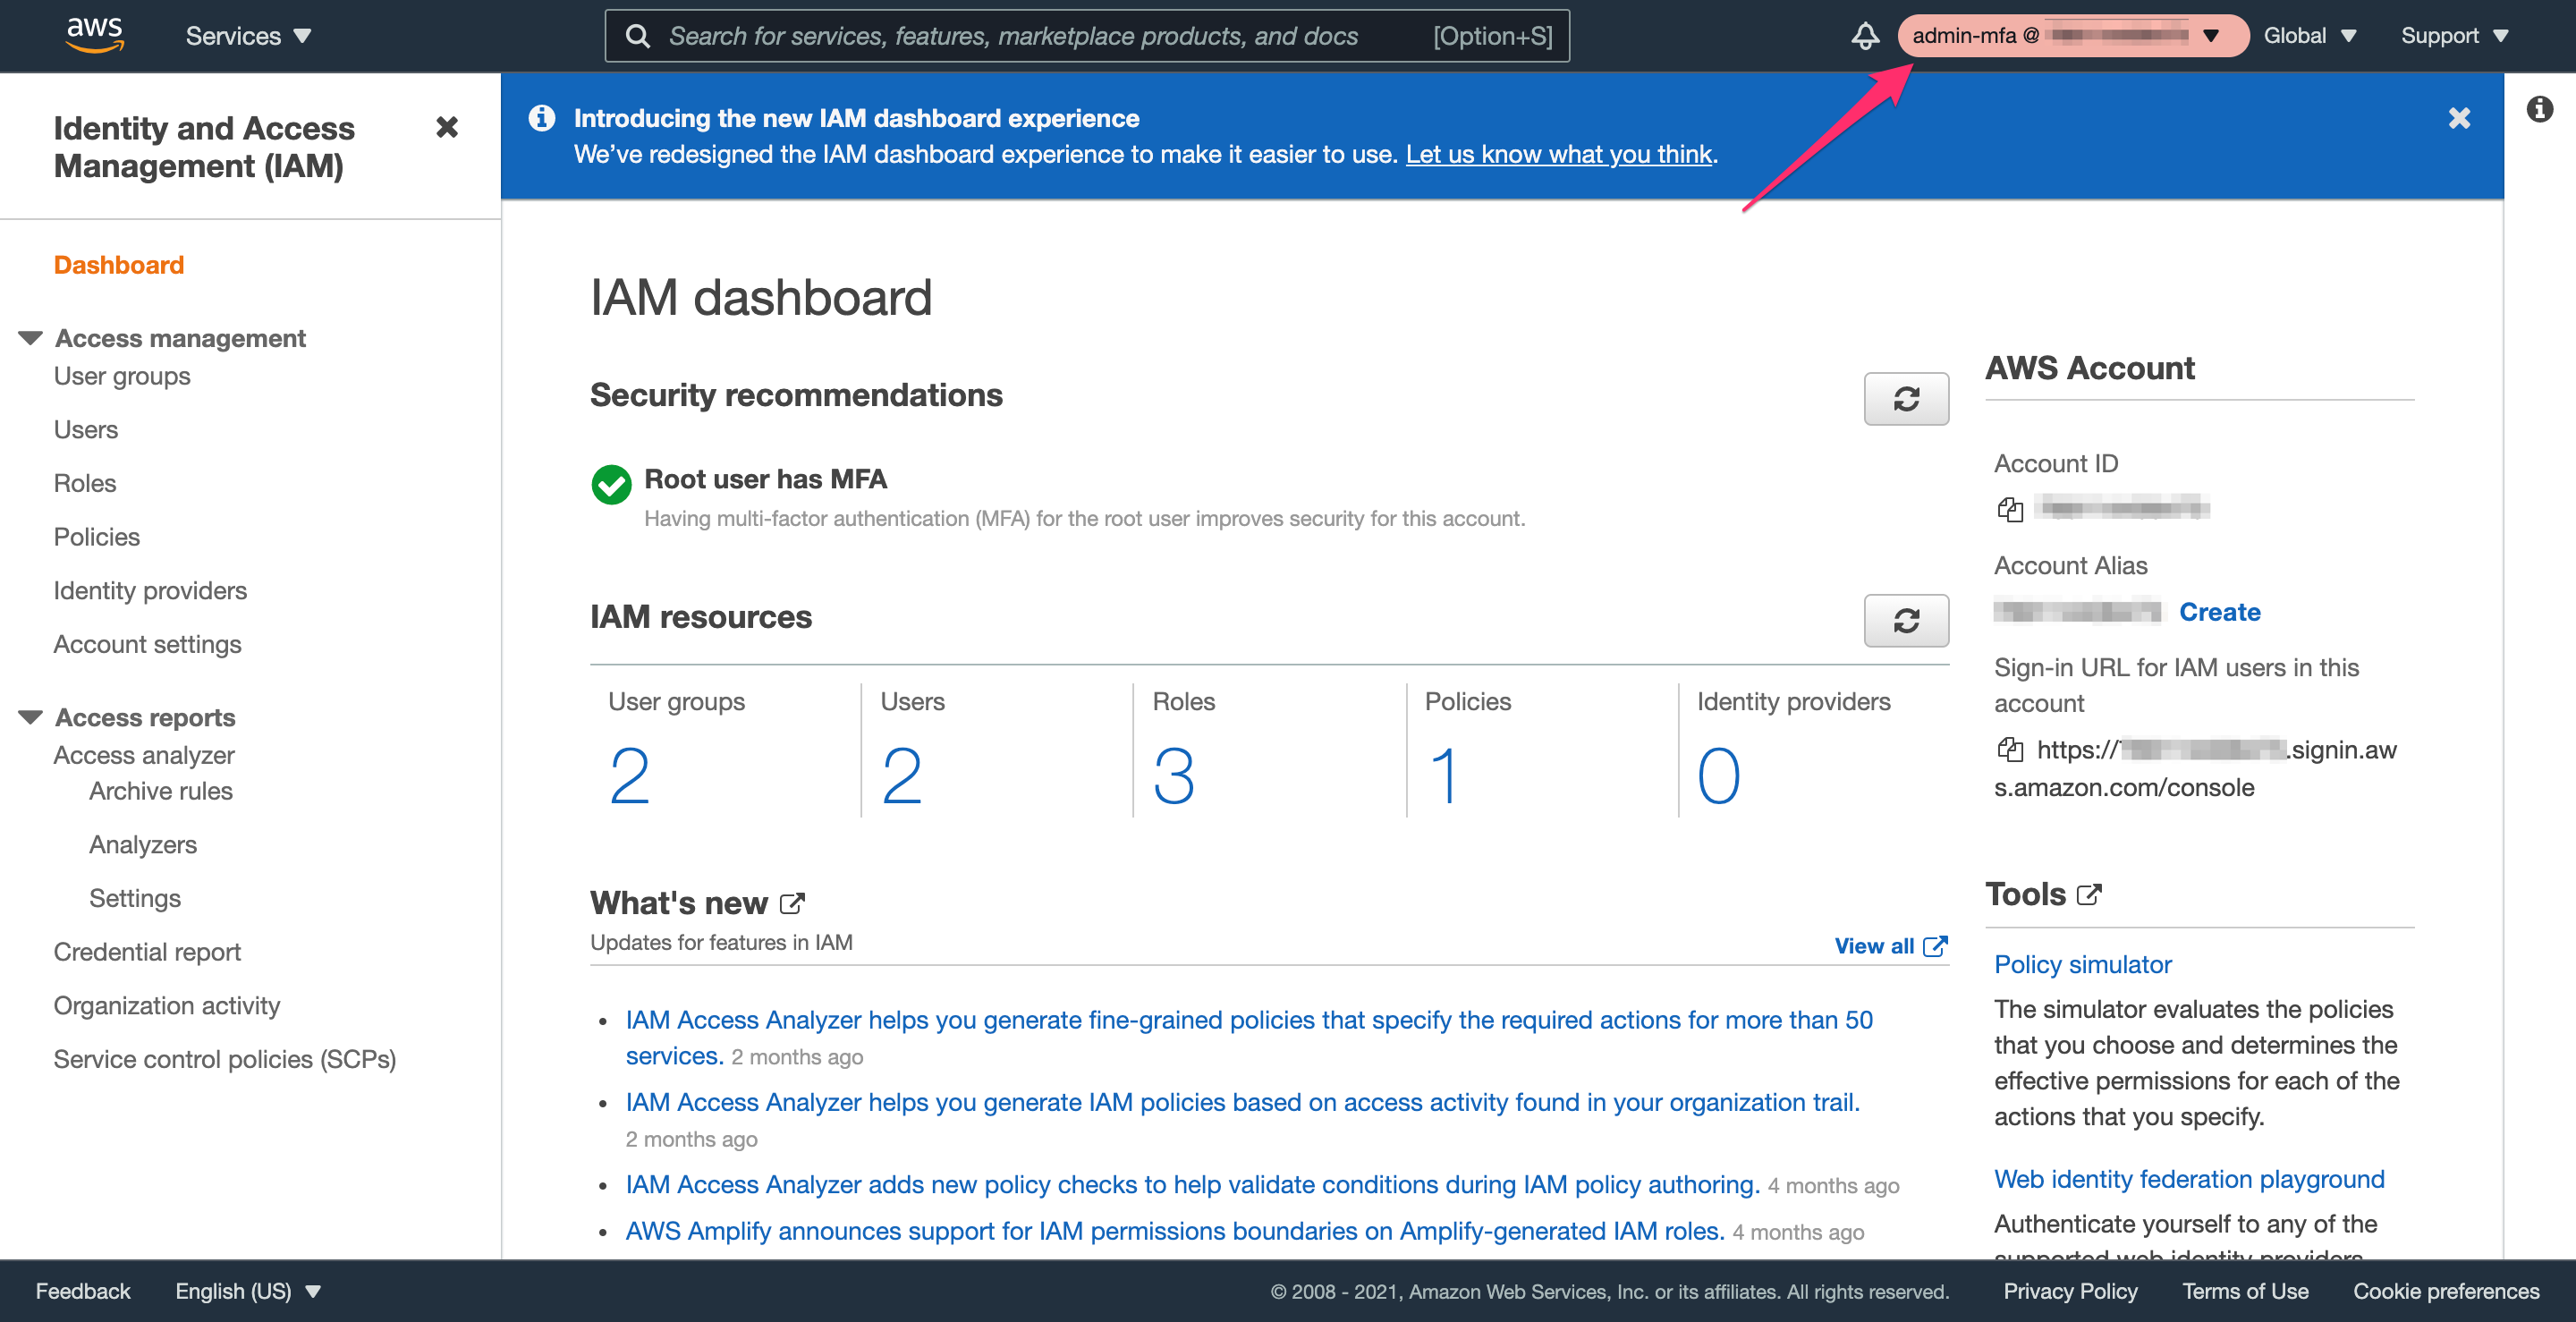Open news about fine-grained policies for 50 services
The image size is (2576, 1322).
pos(1249,1038)
